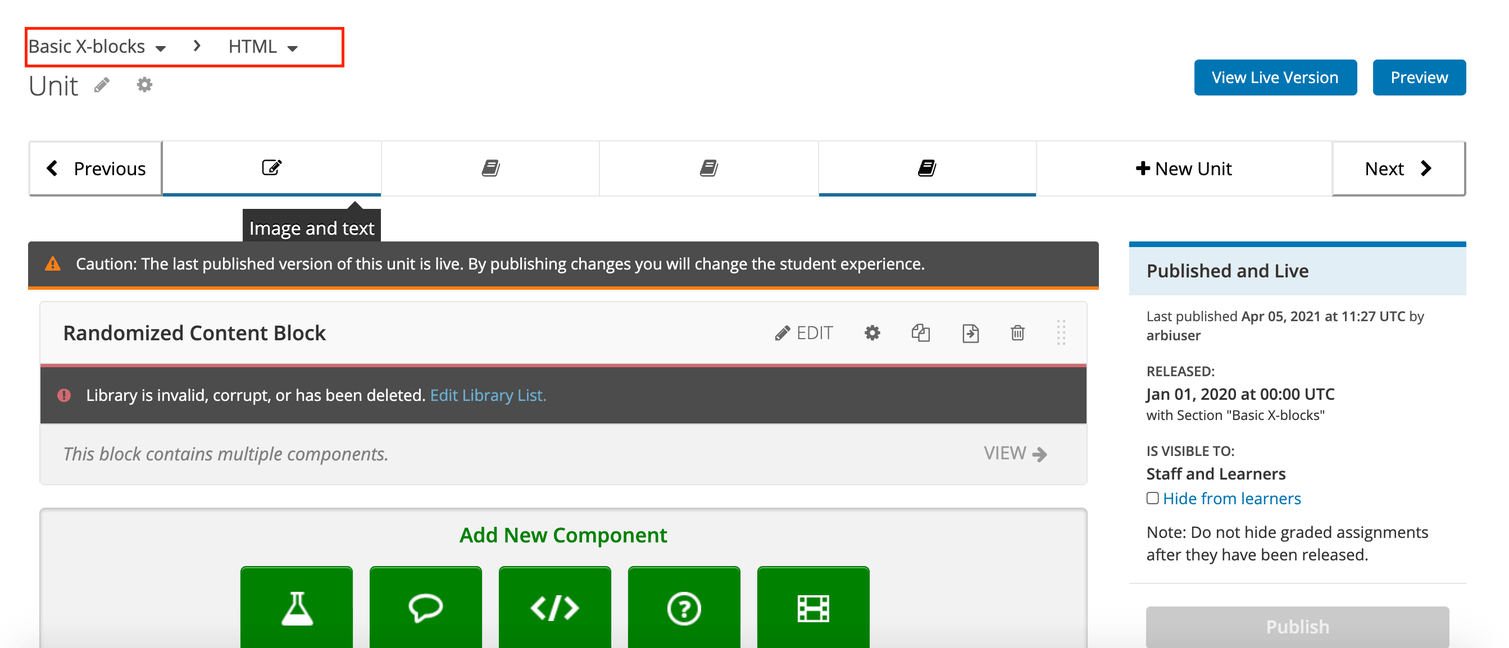This screenshot has width=1509, height=648.
Task: Click the drag handle of Randomized Content Block
Action: click(x=1061, y=333)
